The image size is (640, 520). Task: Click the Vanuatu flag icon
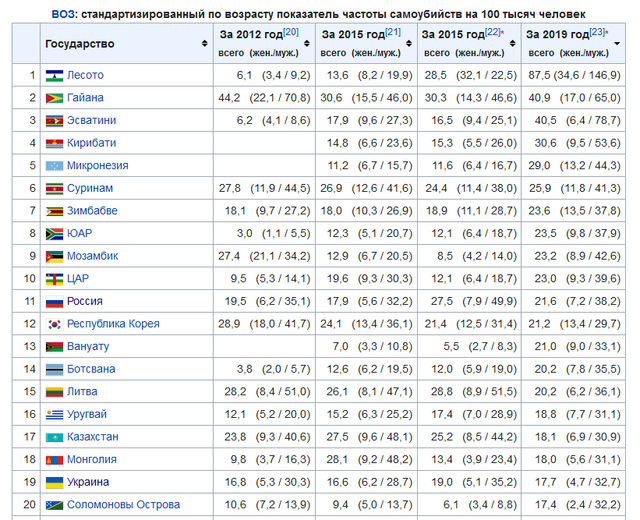(x=54, y=347)
